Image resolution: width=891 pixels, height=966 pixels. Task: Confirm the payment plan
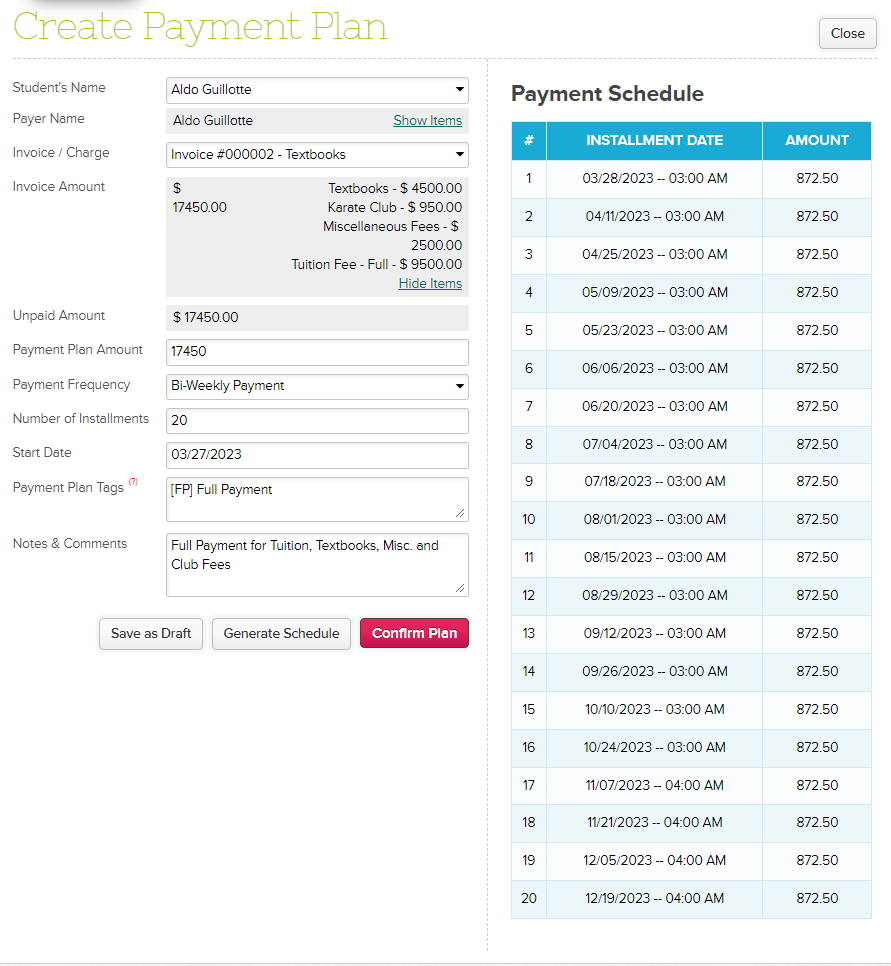click(414, 633)
